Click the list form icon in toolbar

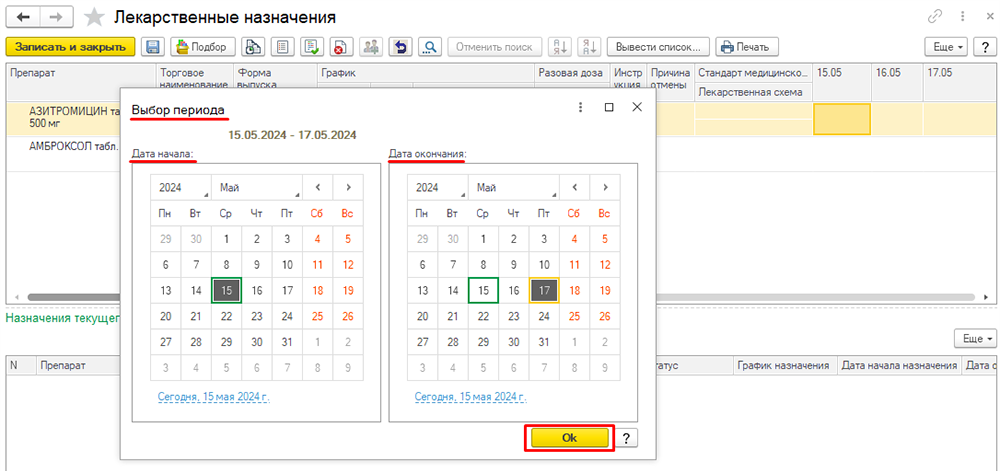click(x=283, y=47)
